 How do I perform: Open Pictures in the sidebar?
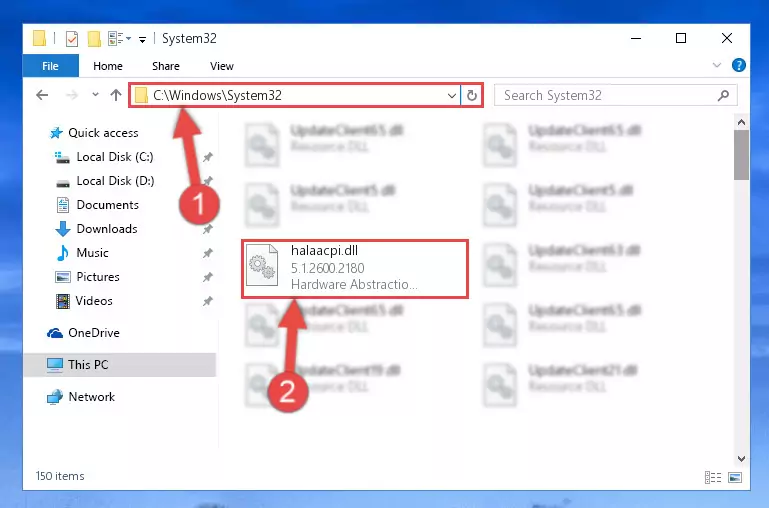(x=98, y=277)
